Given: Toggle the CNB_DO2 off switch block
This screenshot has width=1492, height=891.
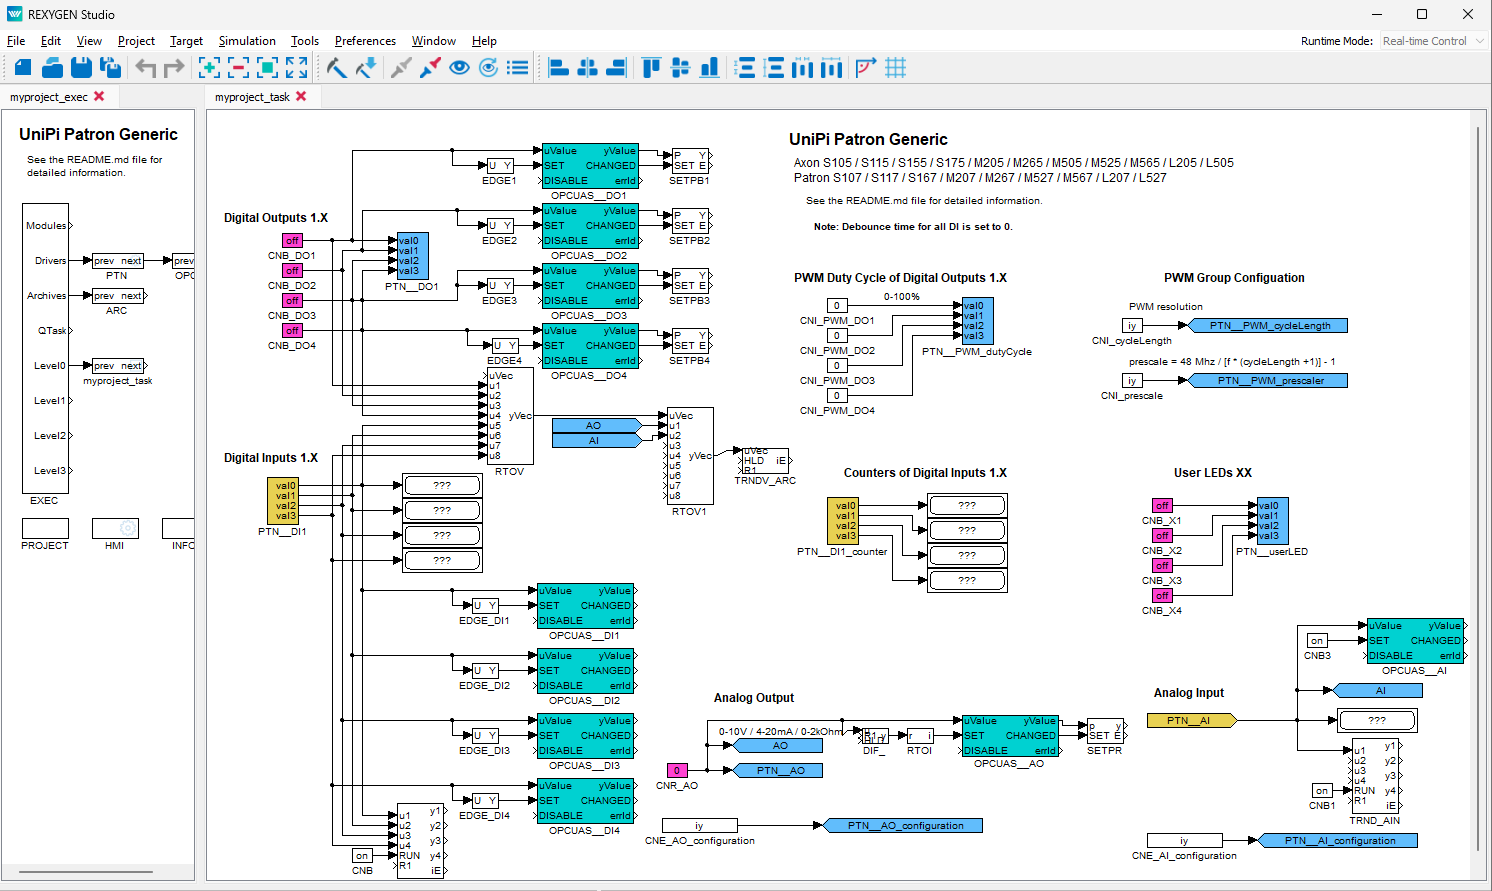Looking at the screenshot, I should coord(292,271).
